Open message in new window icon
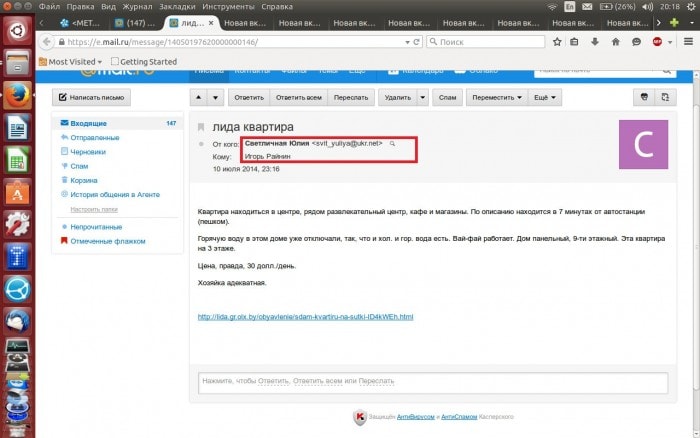The width and height of the screenshot is (700, 438). (666, 98)
